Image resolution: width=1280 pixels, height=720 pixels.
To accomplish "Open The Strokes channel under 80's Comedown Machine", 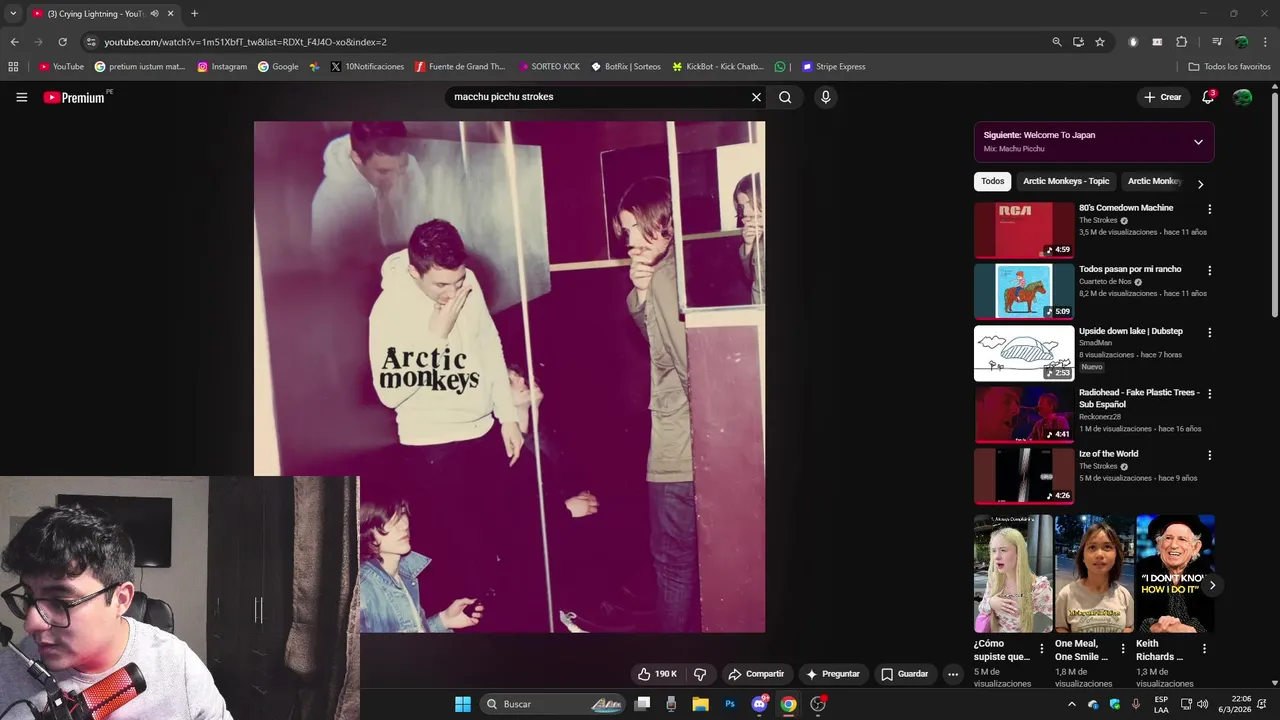I will (x=1098, y=220).
